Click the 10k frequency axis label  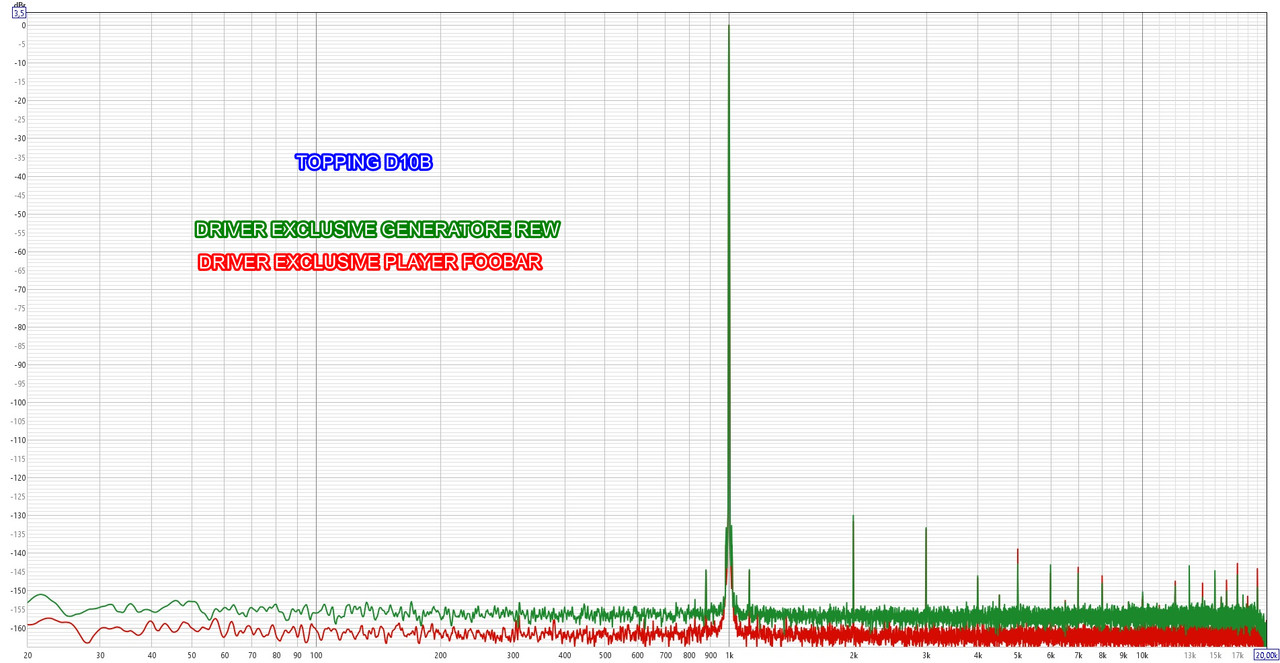(1142, 655)
